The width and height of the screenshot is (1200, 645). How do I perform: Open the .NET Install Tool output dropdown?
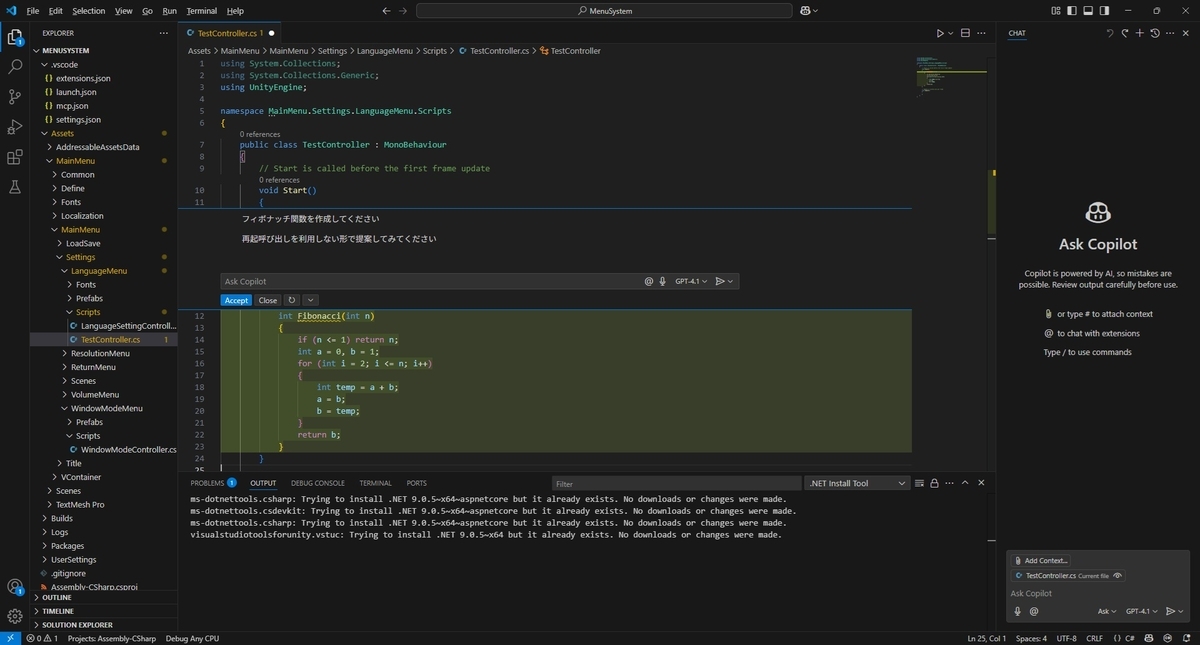point(858,483)
